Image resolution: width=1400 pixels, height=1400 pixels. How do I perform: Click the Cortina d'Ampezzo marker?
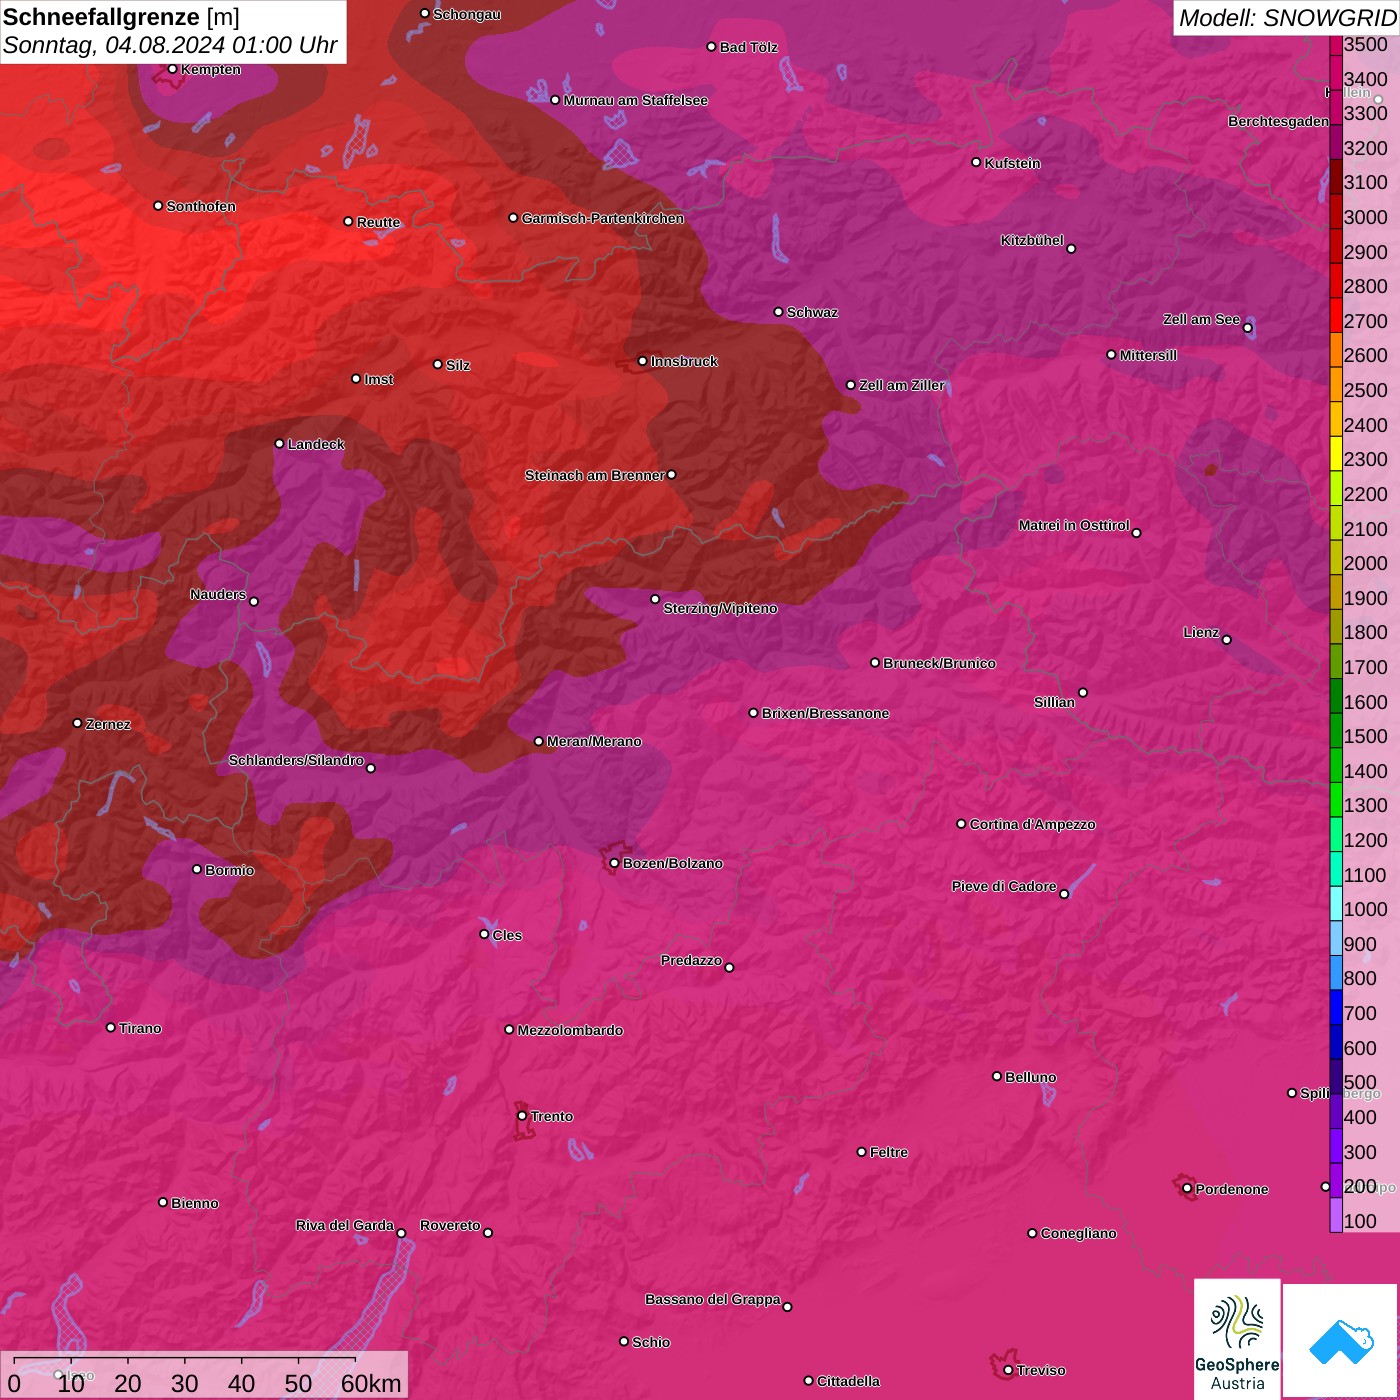962,824
